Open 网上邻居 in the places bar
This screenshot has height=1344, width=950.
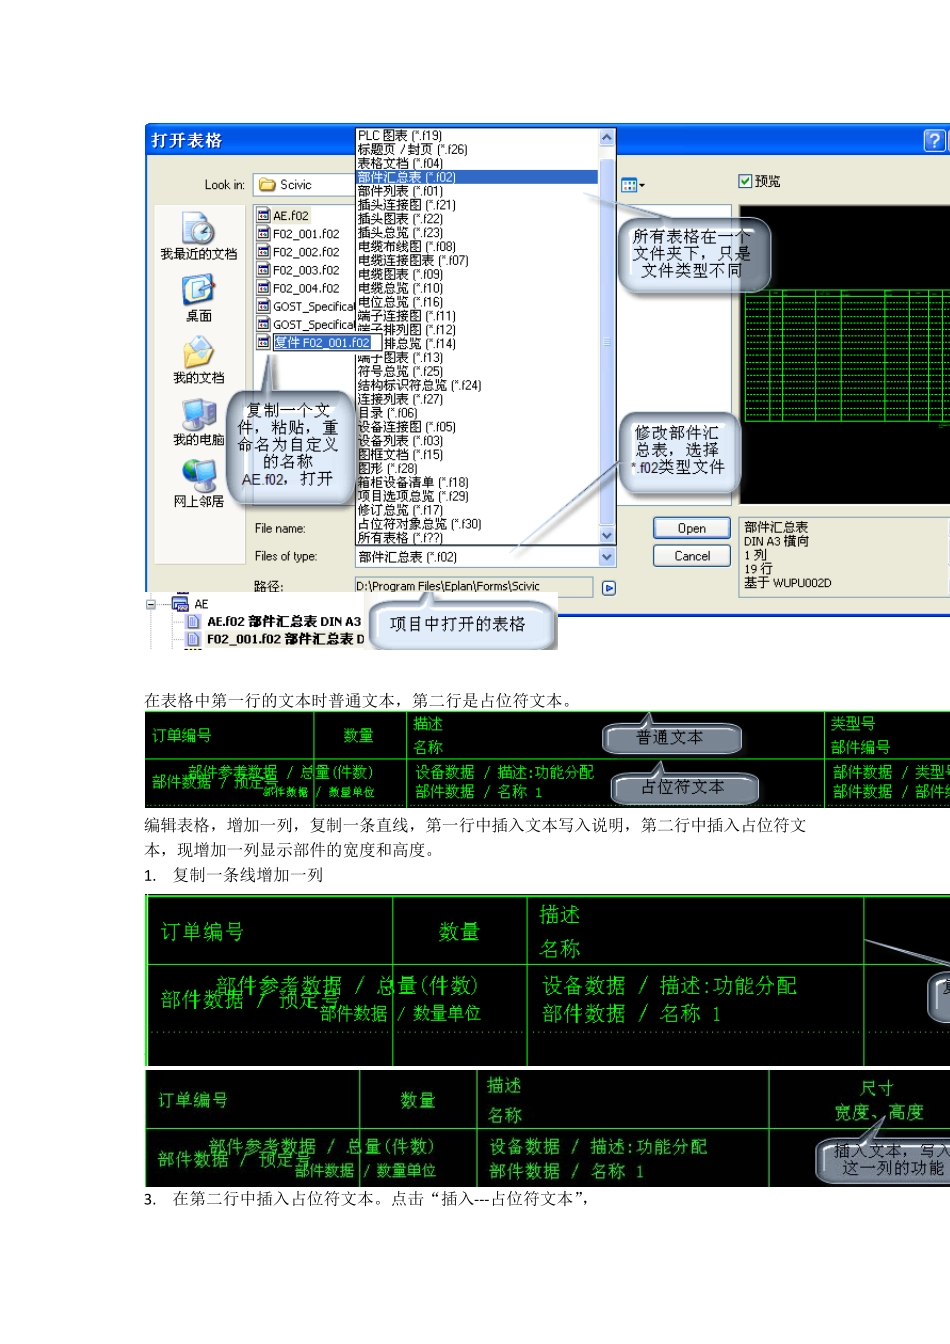(198, 485)
